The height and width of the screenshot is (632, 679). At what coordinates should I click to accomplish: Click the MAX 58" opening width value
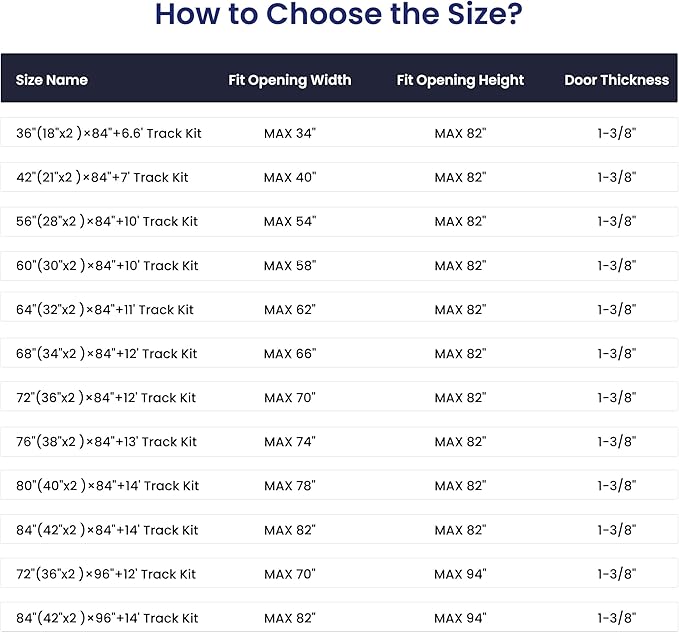pyautogui.click(x=290, y=265)
